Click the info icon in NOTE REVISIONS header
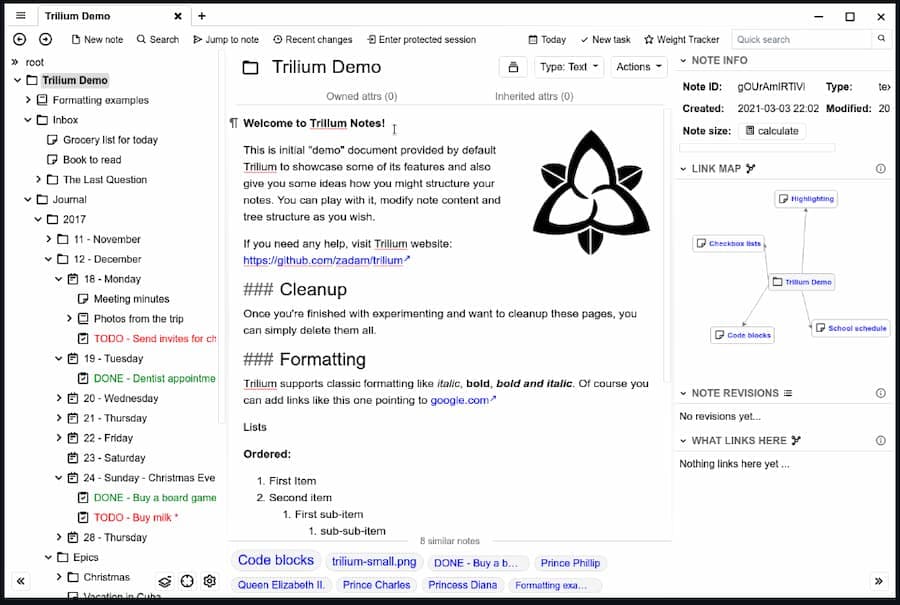Viewport: 900px width, 605px height. [x=880, y=393]
